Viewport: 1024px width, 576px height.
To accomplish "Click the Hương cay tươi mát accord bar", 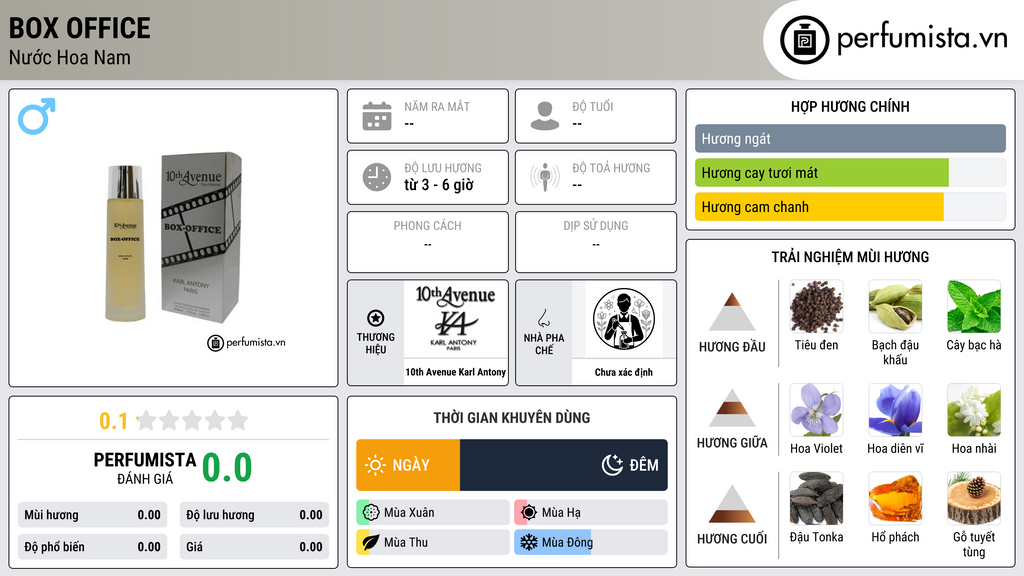I will 850,172.
